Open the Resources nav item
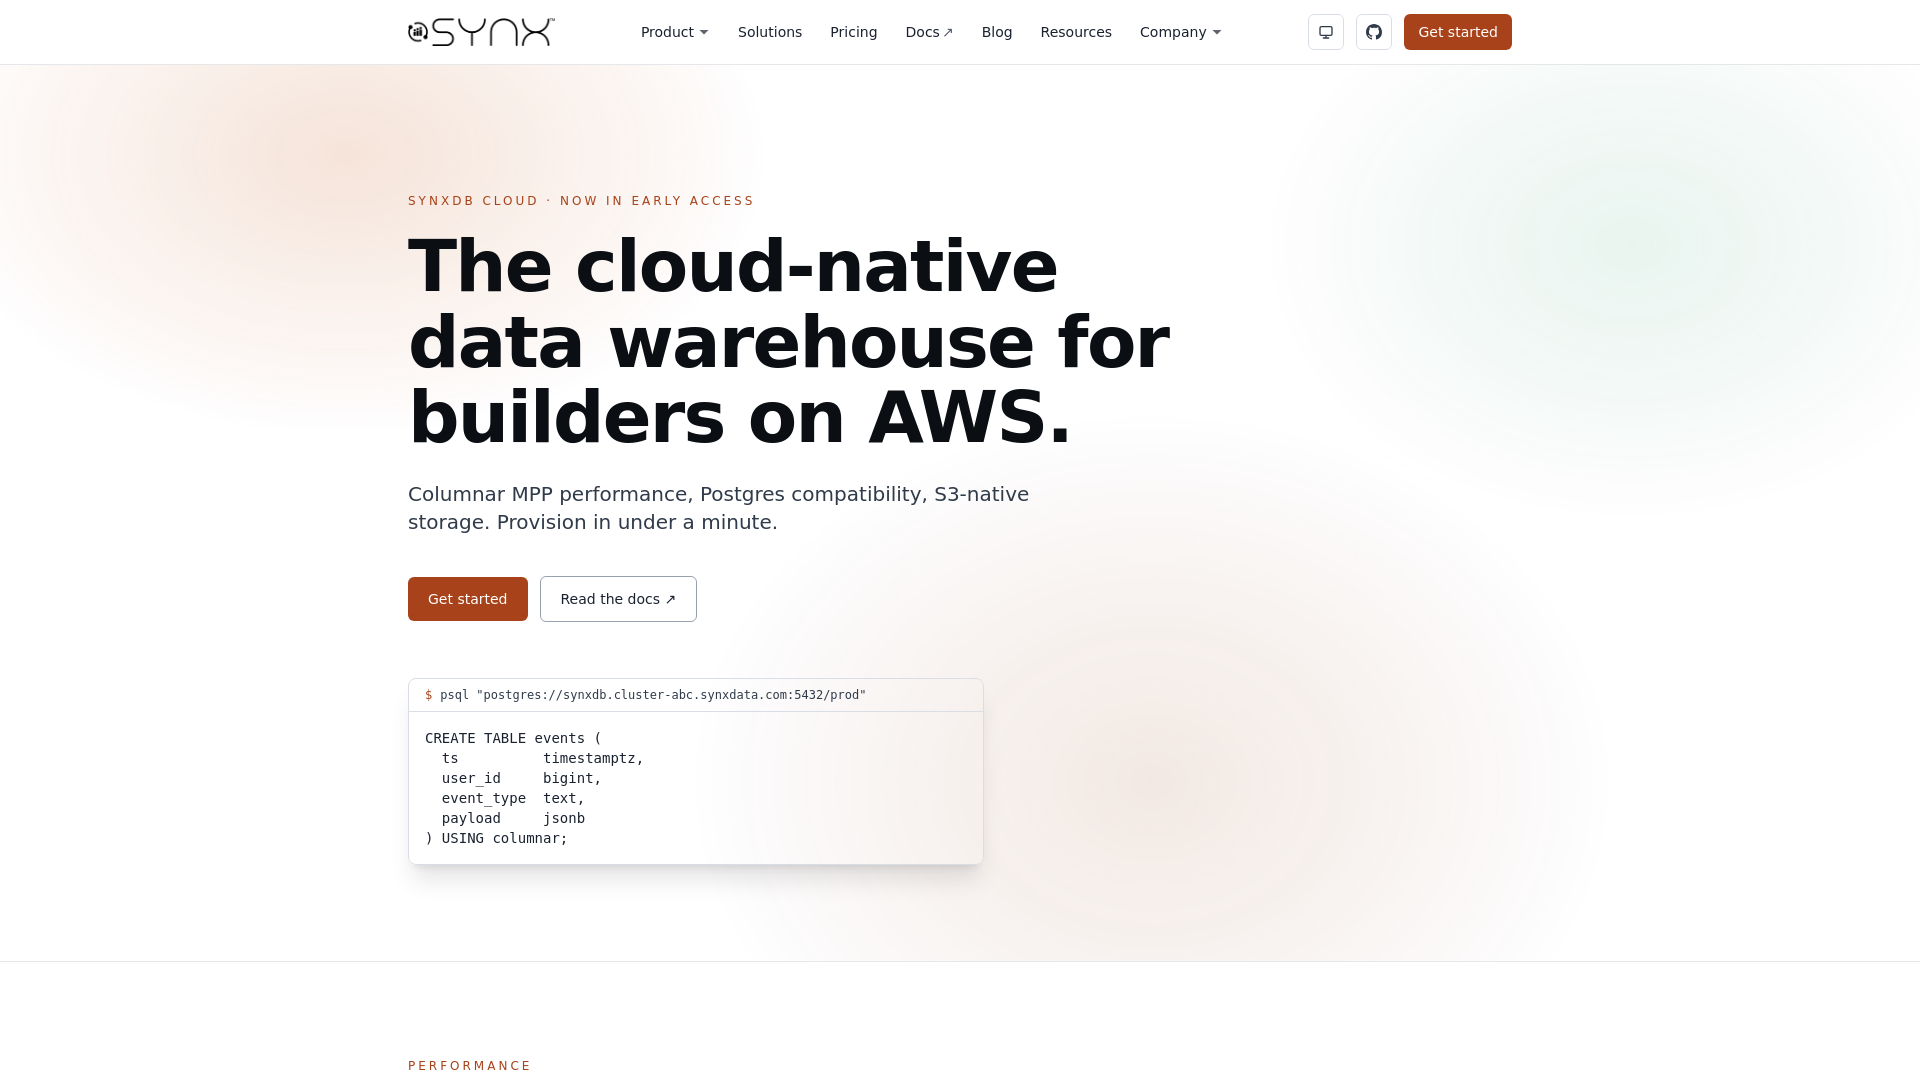Viewport: 1920px width, 1080px height. pyautogui.click(x=1076, y=32)
